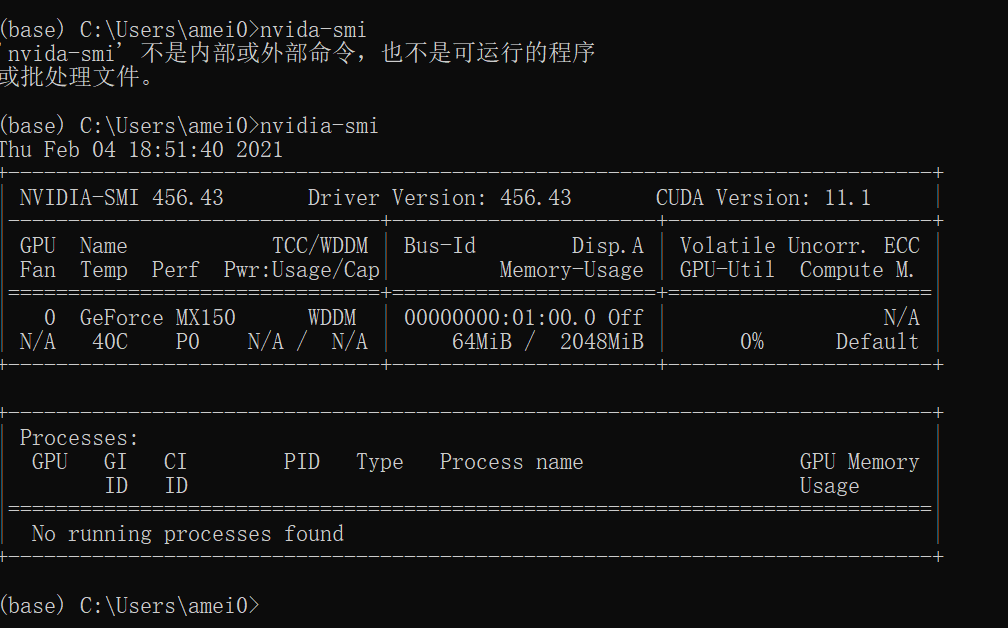
Task: Select the Default compute mode text
Action: [877, 341]
